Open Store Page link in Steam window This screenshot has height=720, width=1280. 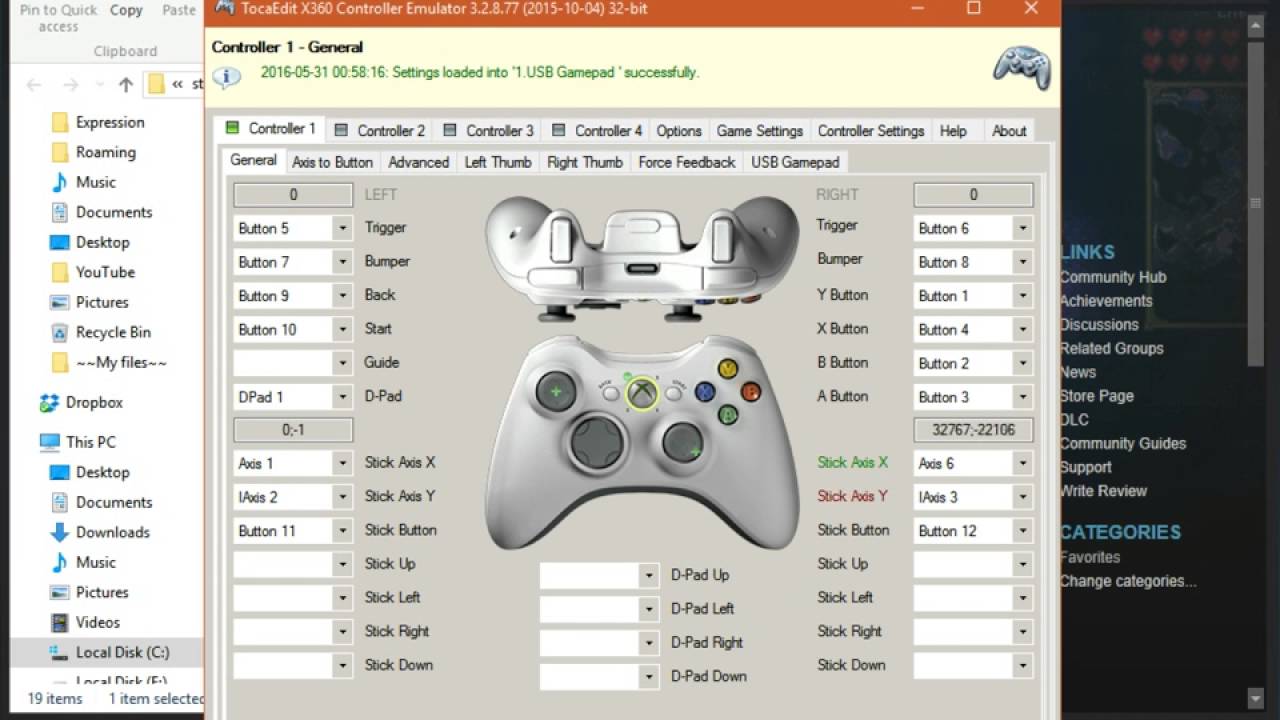[1097, 396]
